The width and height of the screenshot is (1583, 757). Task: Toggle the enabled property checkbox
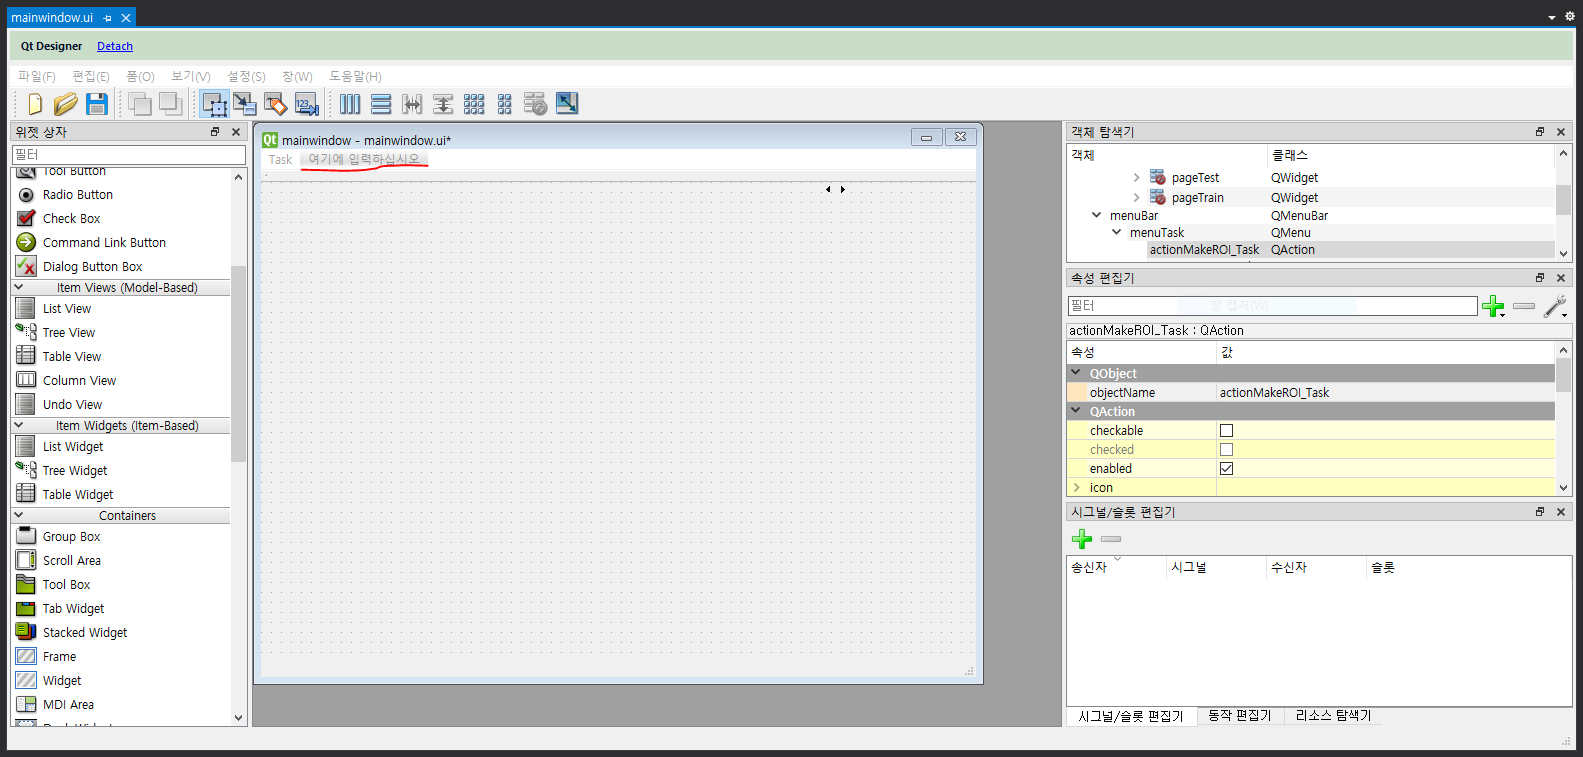click(1226, 468)
